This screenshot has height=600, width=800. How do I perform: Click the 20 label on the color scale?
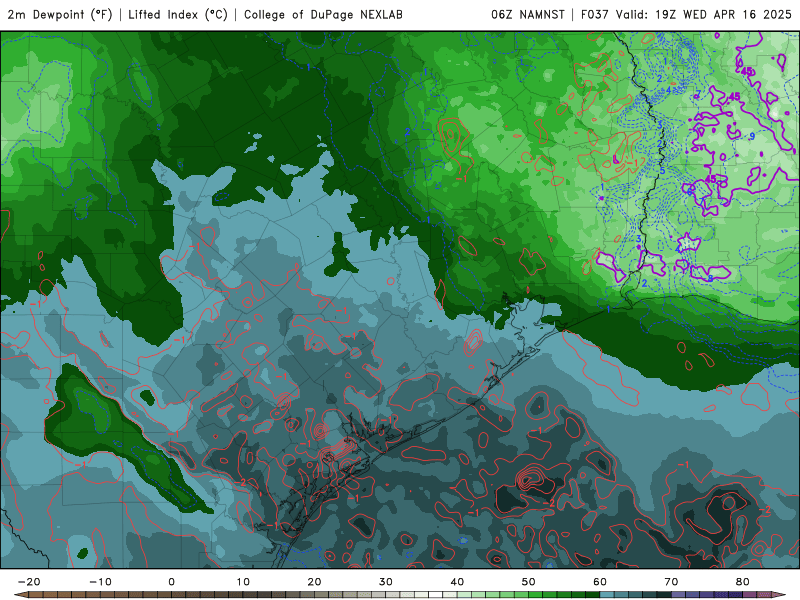tap(314, 582)
